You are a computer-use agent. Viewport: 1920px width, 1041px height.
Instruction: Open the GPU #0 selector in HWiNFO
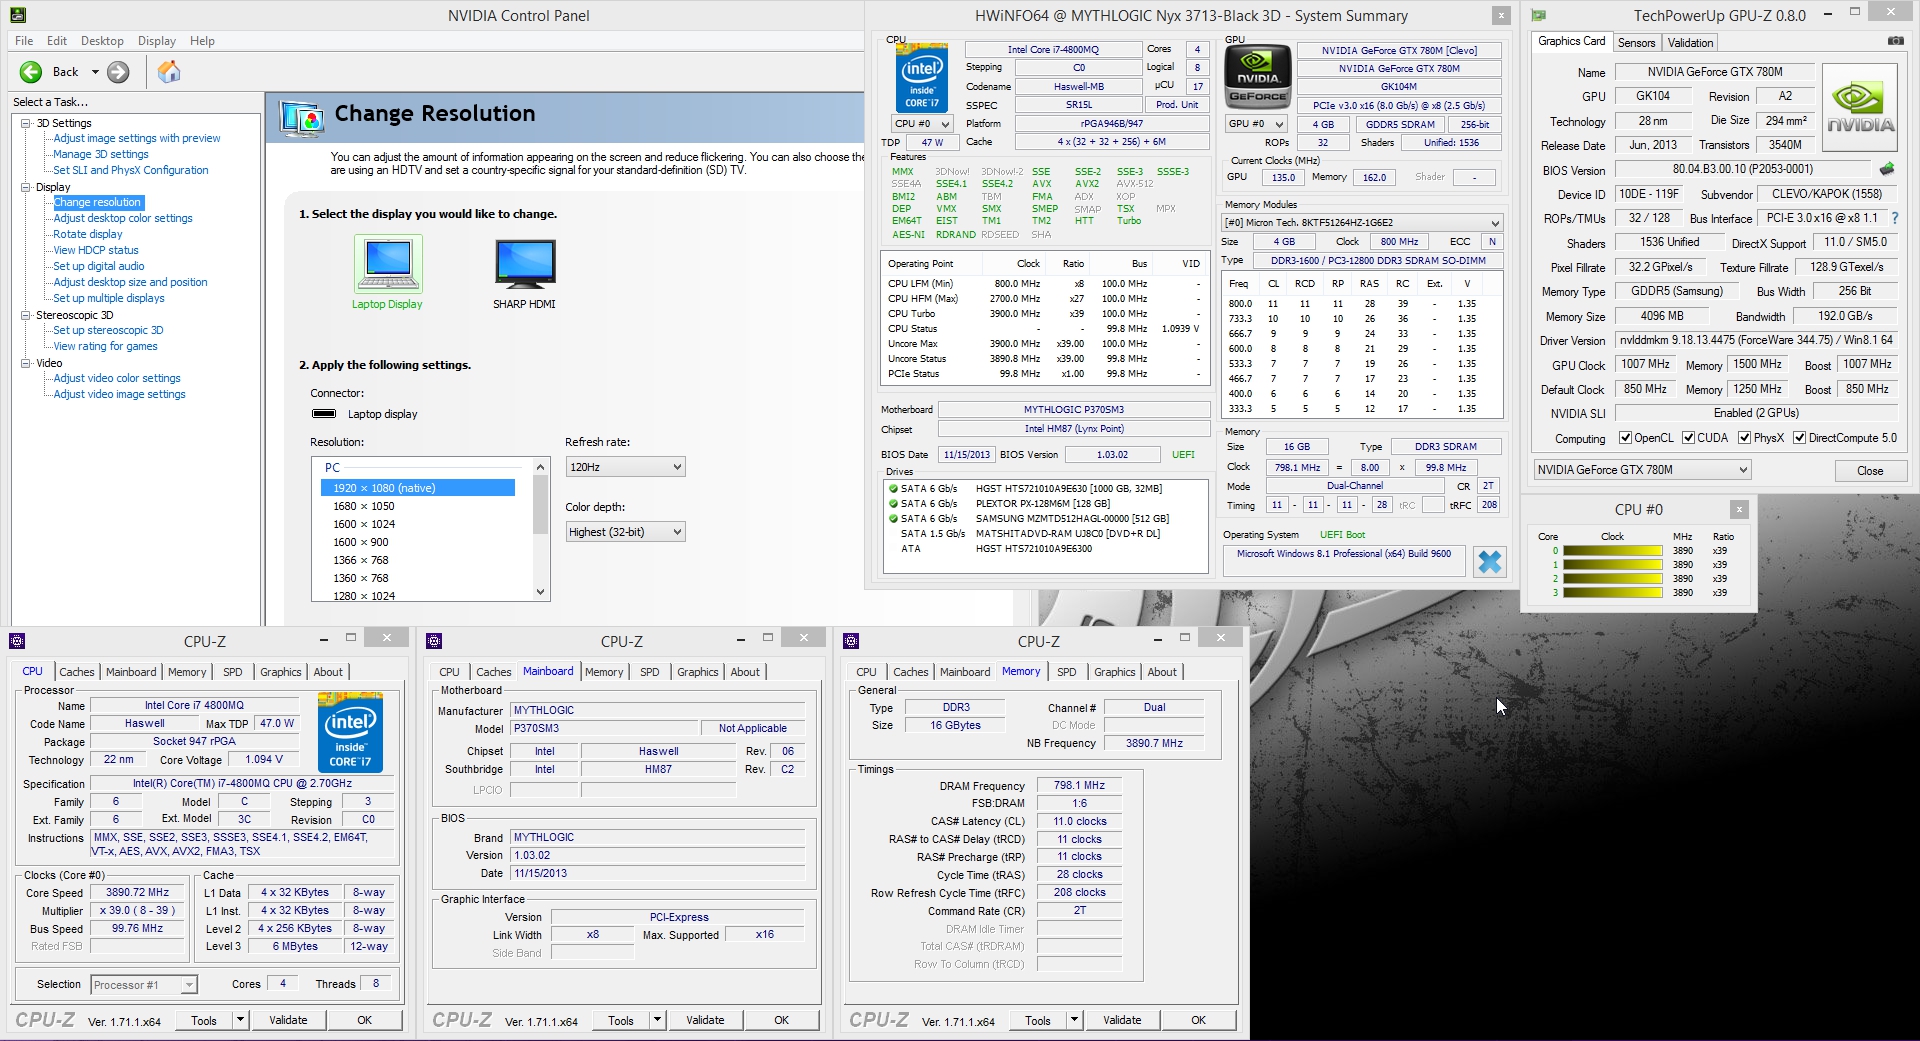tap(1255, 124)
